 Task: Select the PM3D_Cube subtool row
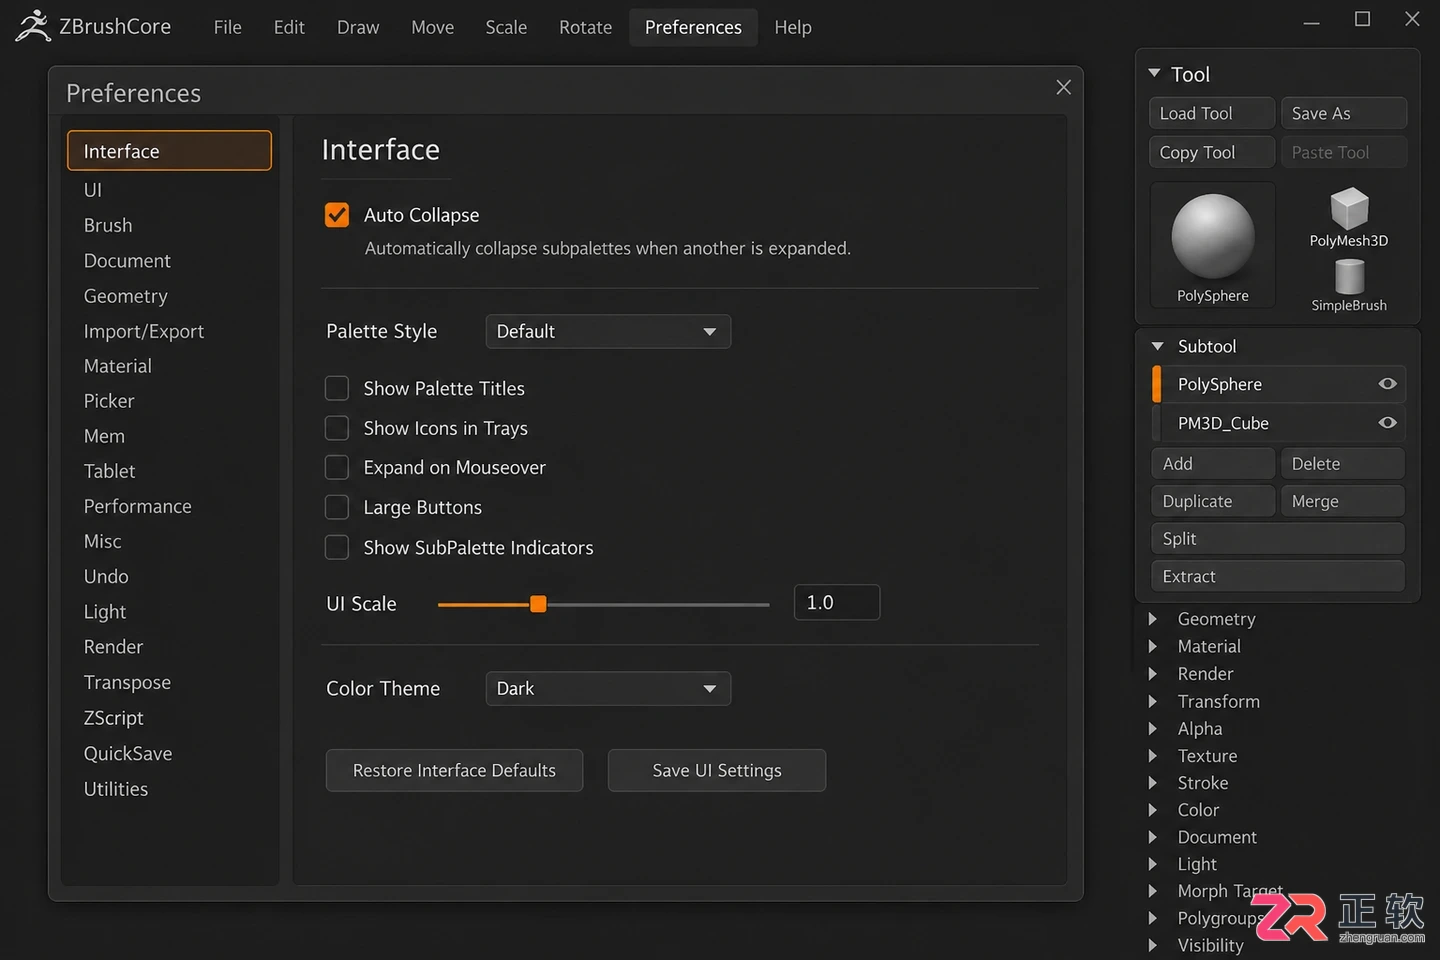click(x=1279, y=423)
